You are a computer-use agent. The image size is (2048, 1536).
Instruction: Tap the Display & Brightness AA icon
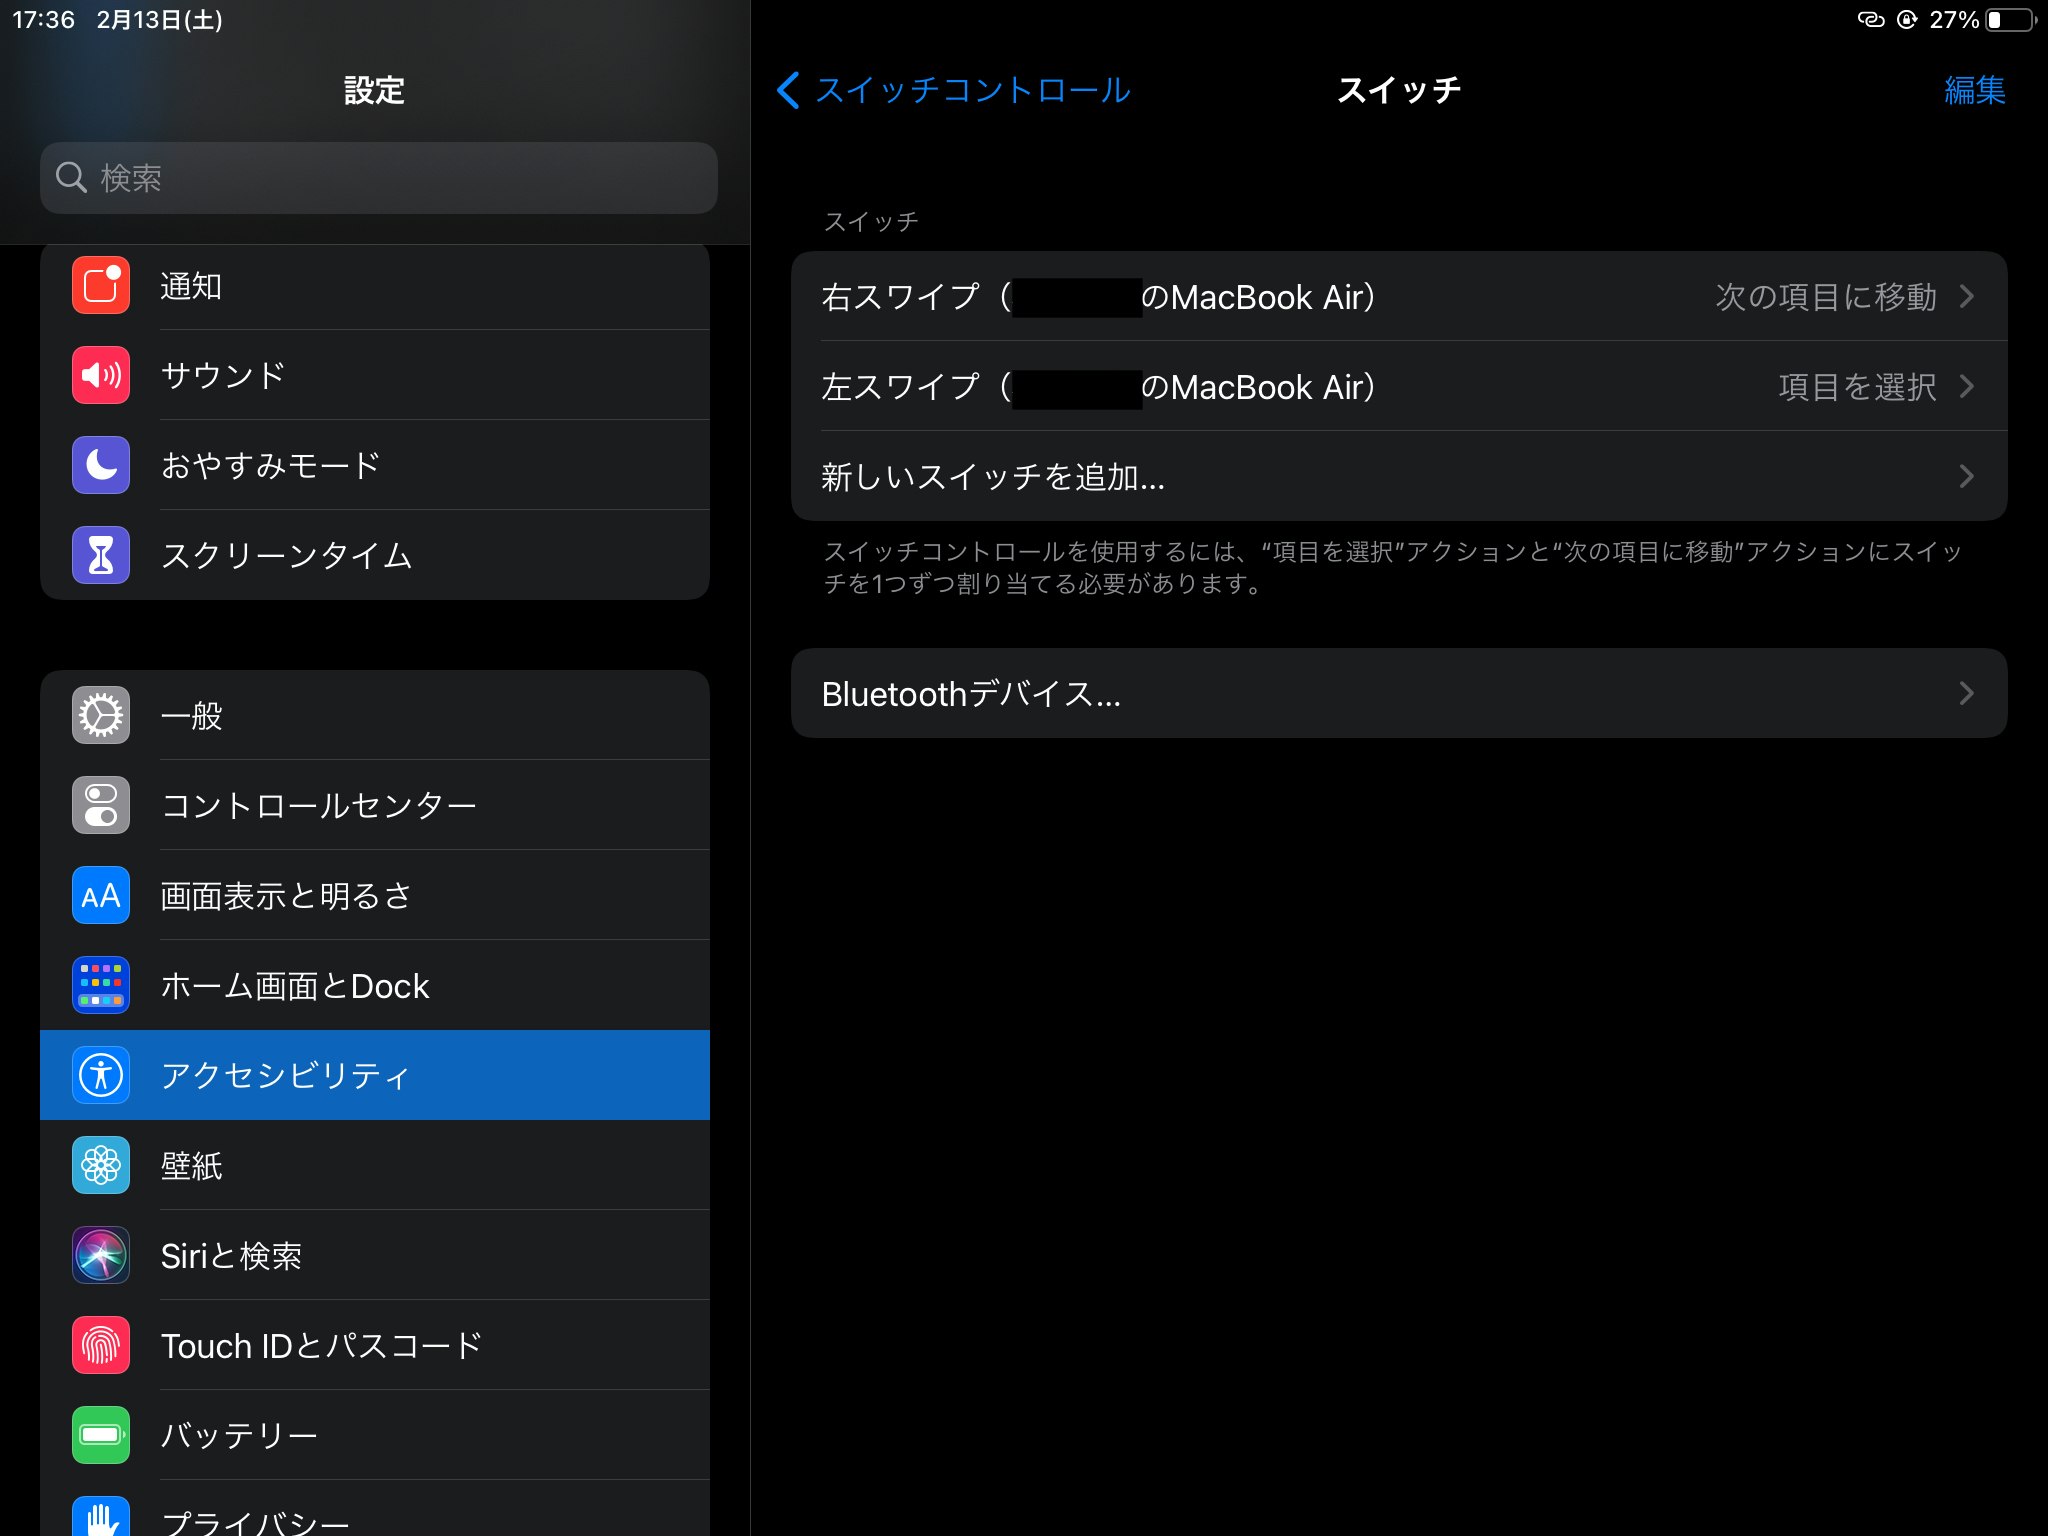(x=101, y=895)
